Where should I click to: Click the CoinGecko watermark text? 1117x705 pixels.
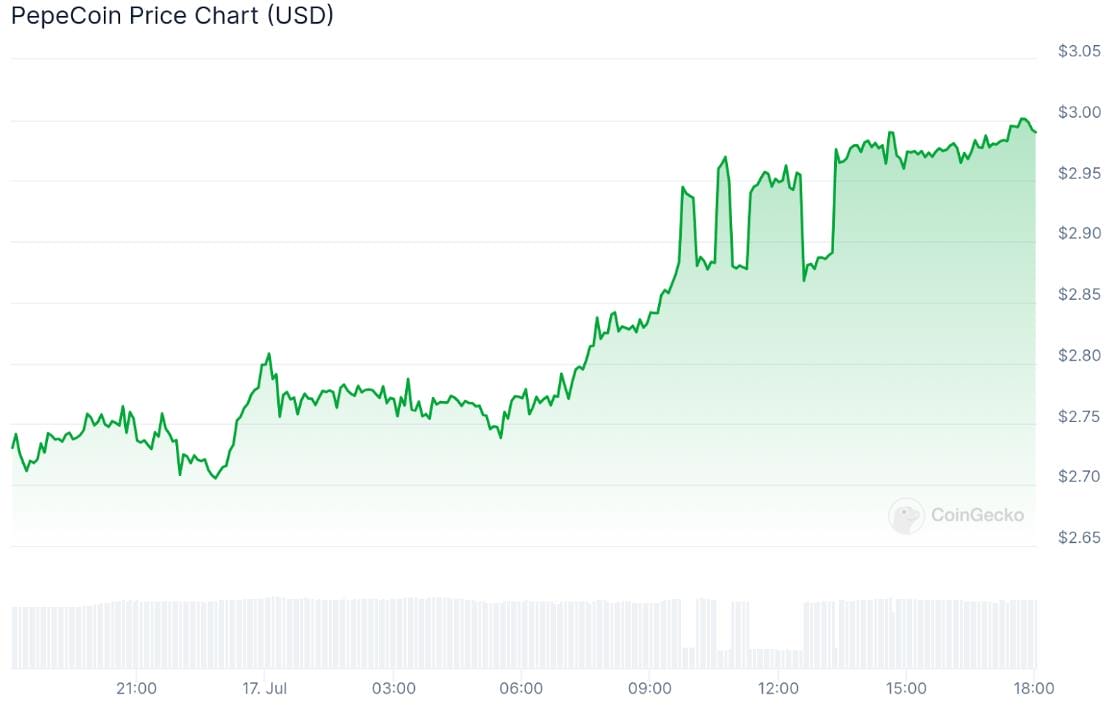(x=977, y=515)
